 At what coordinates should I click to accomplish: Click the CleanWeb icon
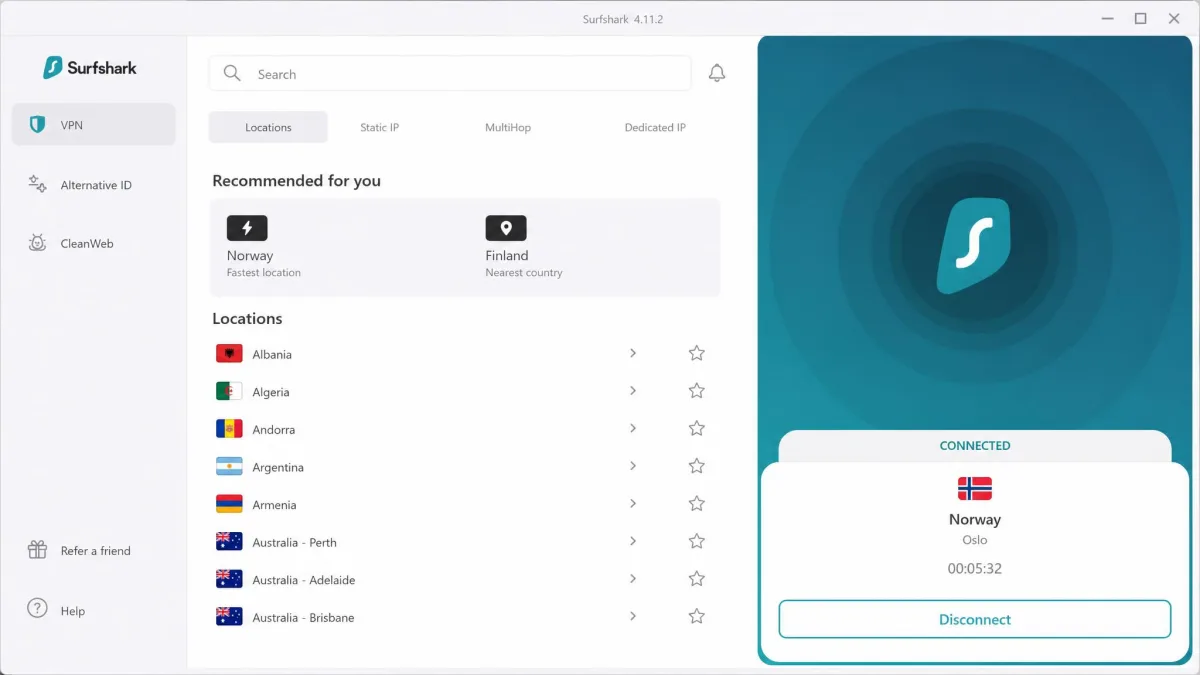pos(38,243)
